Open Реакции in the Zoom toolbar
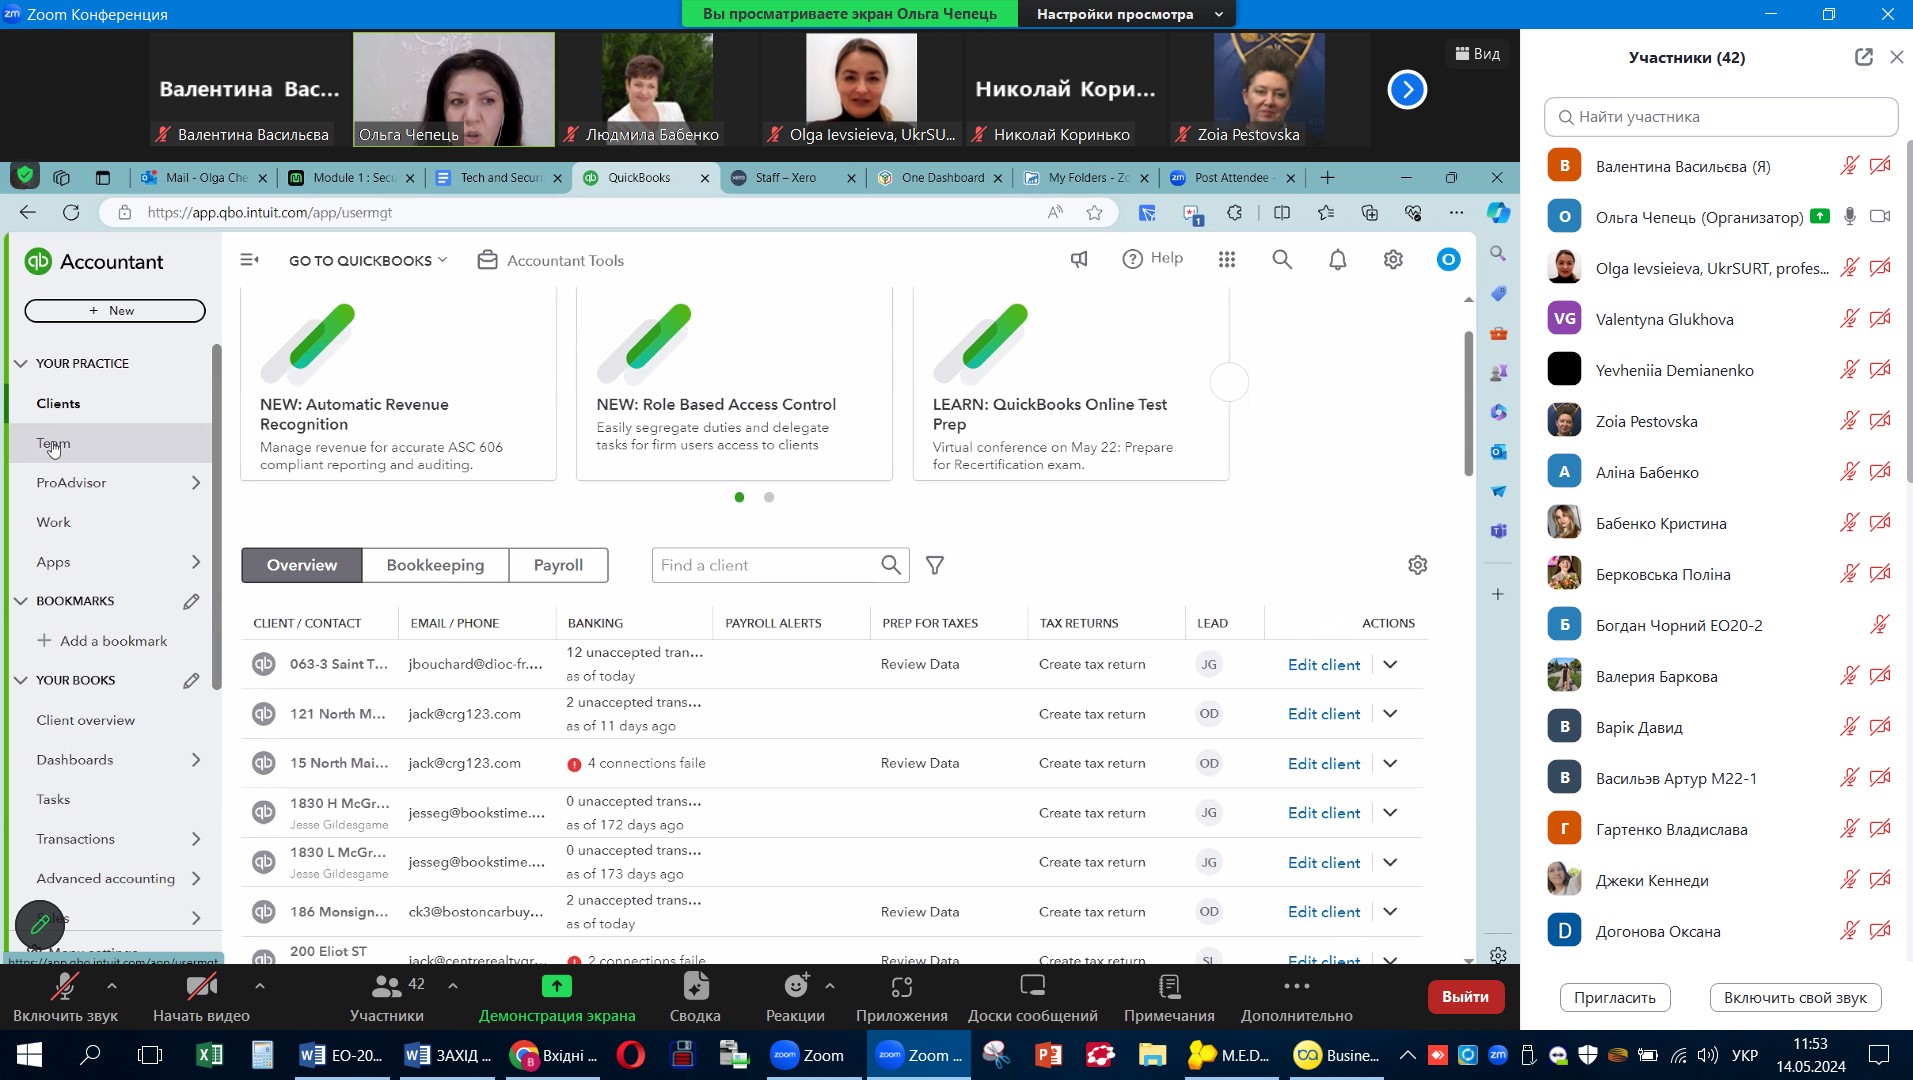This screenshot has width=1913, height=1080. pyautogui.click(x=795, y=998)
